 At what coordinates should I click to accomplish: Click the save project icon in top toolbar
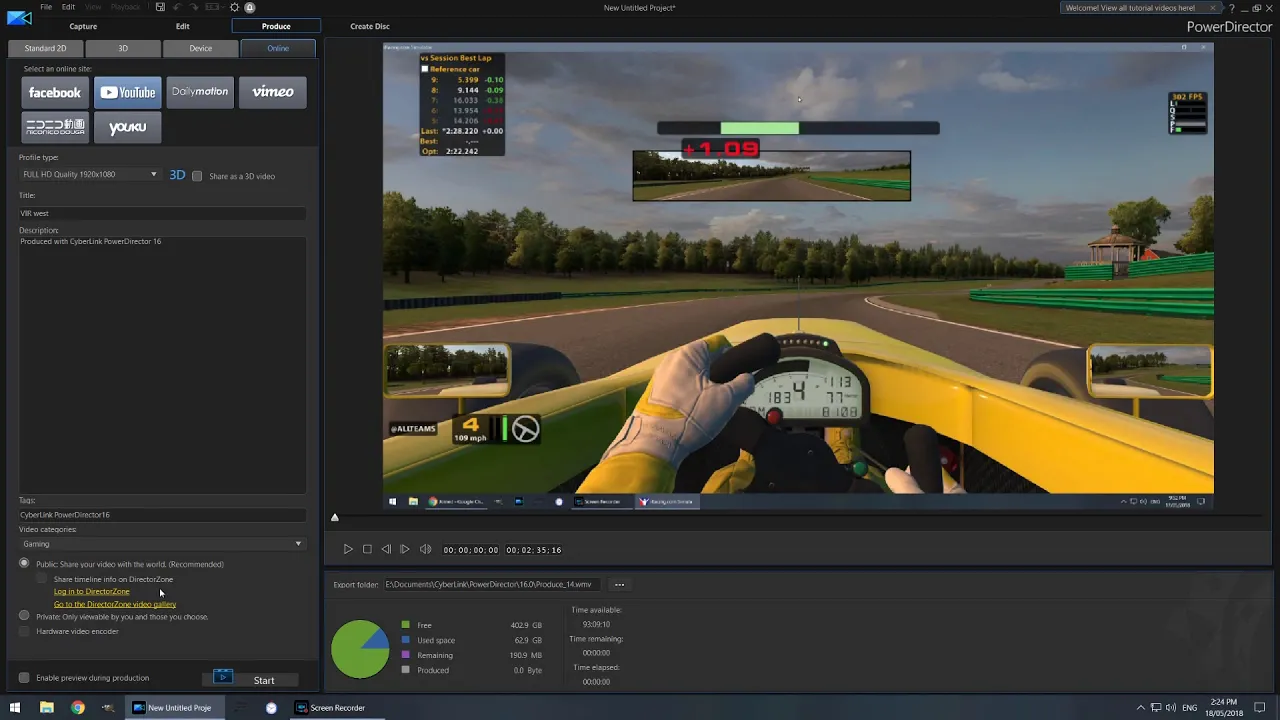(160, 7)
